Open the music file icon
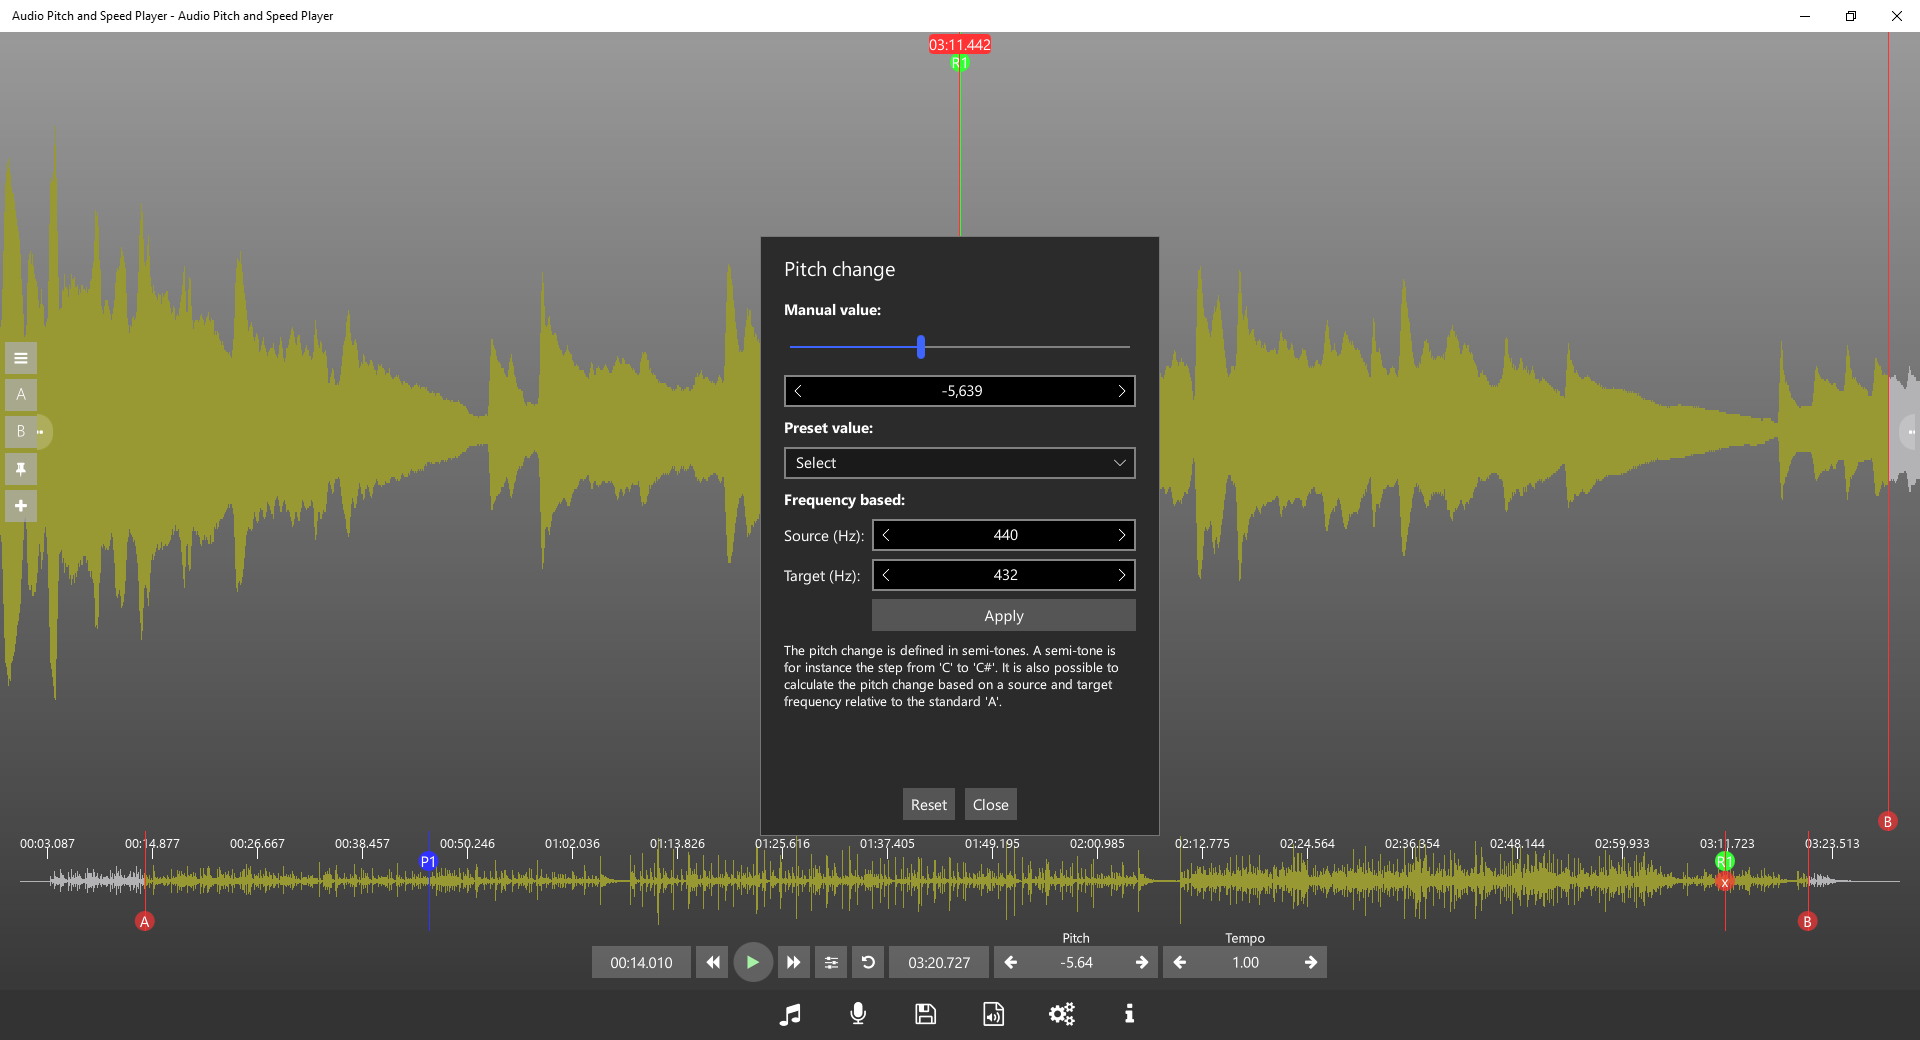This screenshot has width=1920, height=1040. tap(790, 1014)
